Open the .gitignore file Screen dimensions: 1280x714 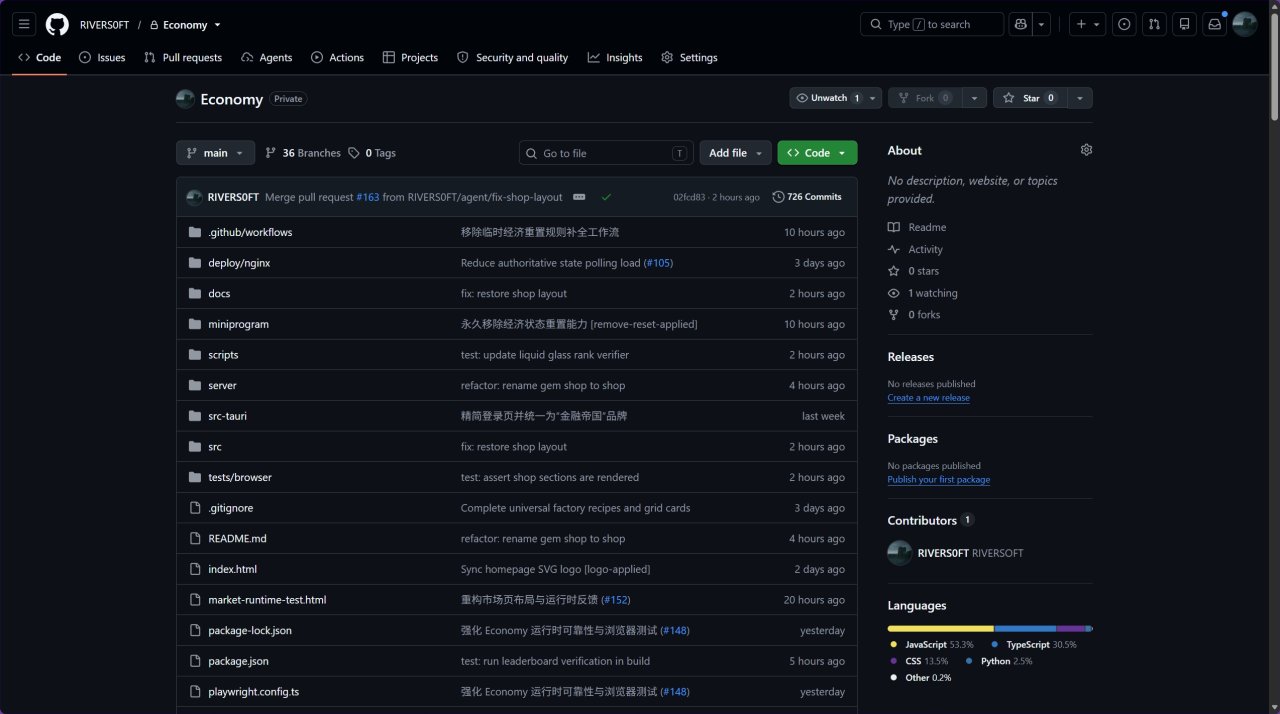(x=230, y=508)
